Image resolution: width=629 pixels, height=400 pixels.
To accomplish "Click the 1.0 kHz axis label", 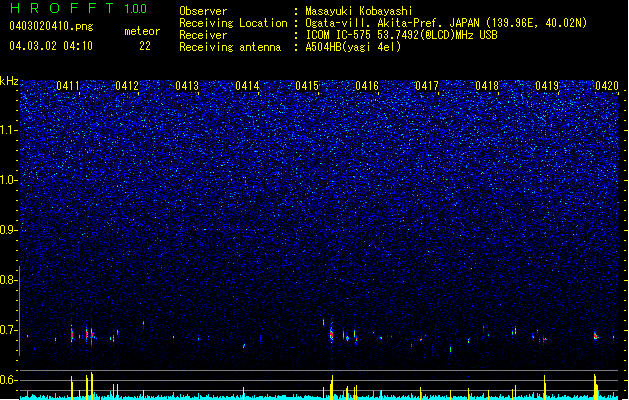I will 8,180.
